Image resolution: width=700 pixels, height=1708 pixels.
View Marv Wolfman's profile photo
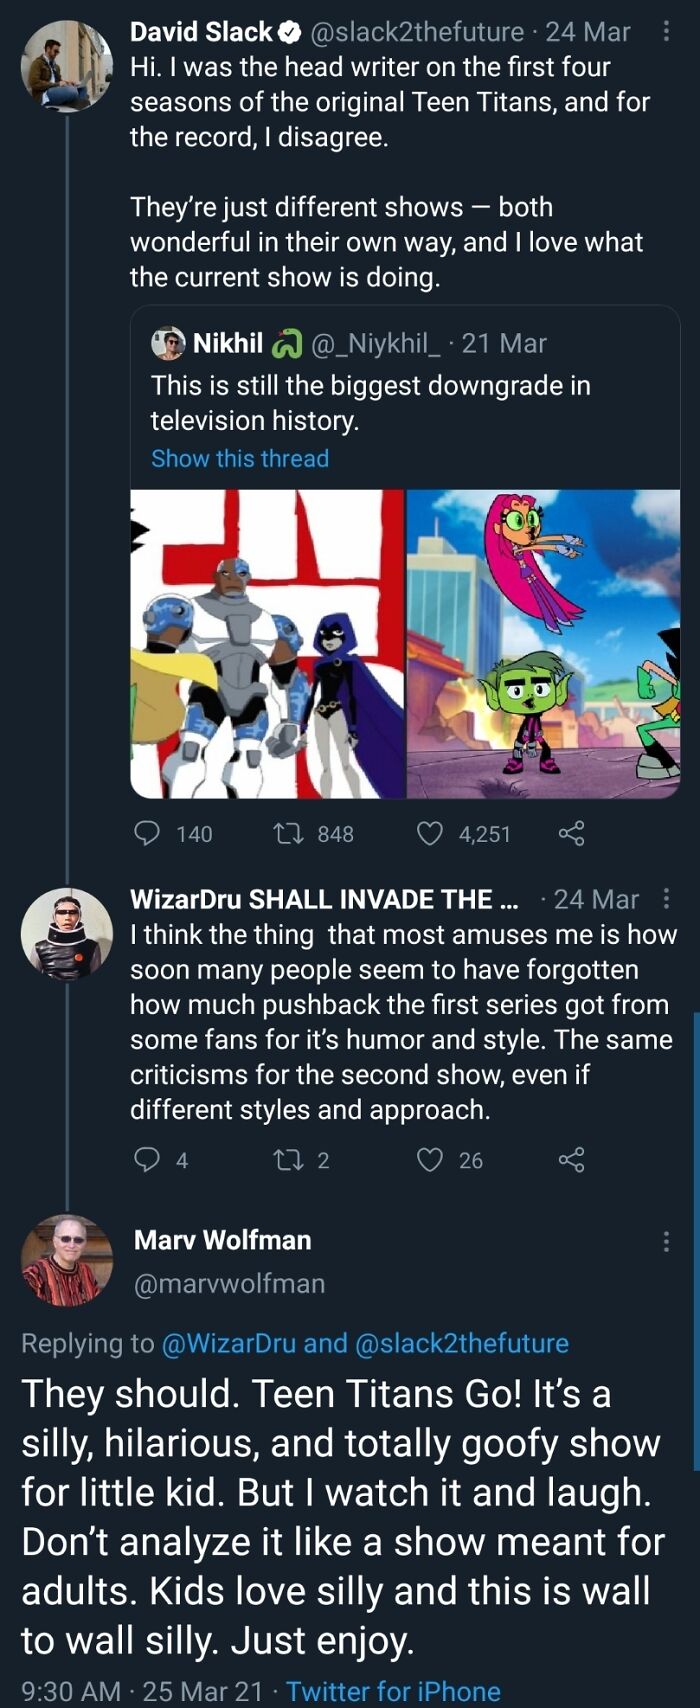pyautogui.click(x=67, y=1260)
